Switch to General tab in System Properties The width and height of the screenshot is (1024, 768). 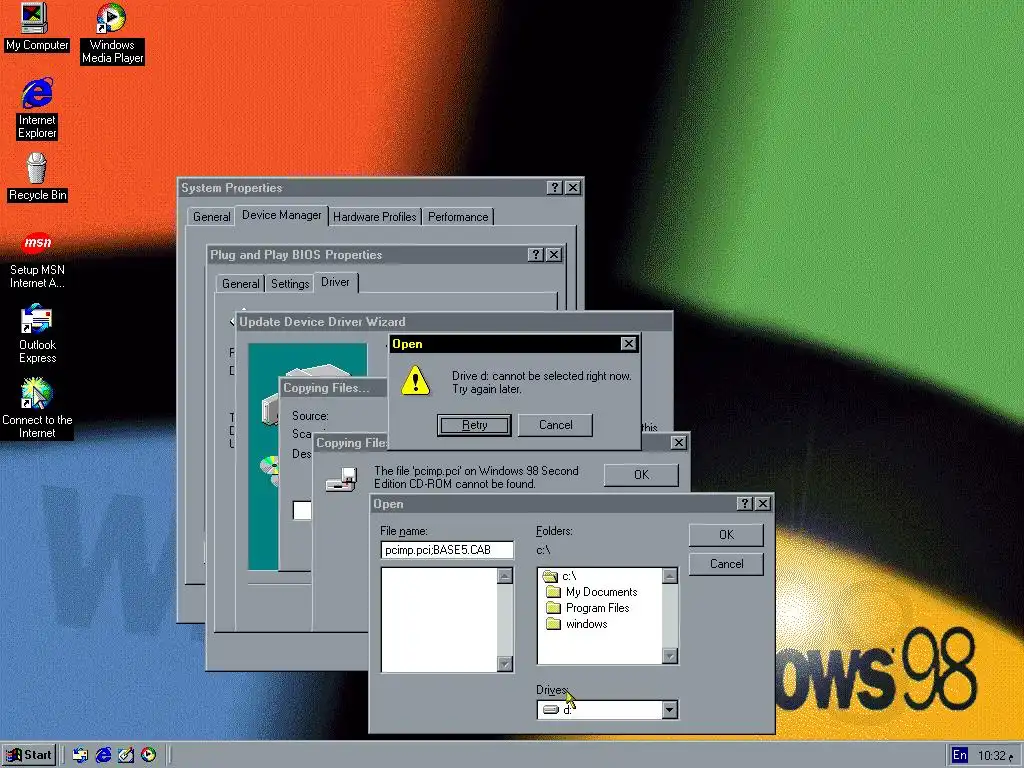point(211,217)
